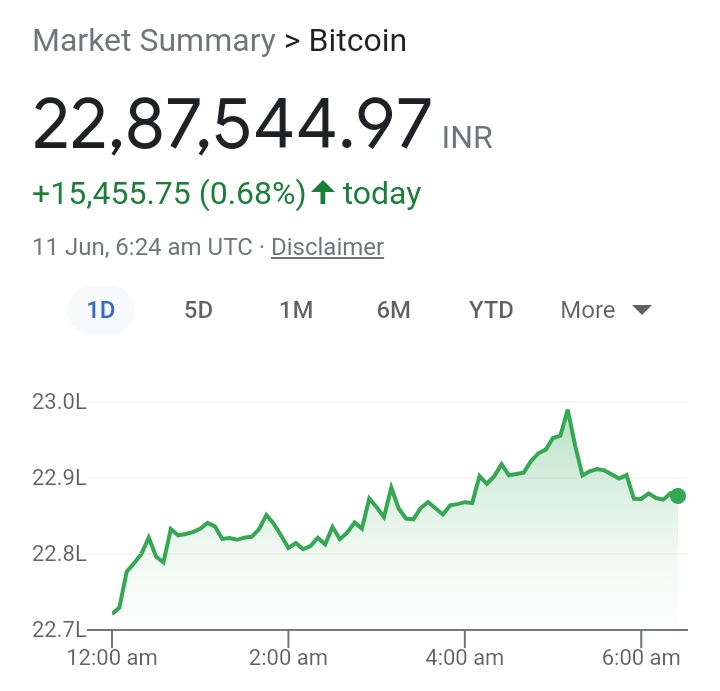This screenshot has width=720, height=691.
Task: Show the 1M price chart
Action: [x=296, y=310]
